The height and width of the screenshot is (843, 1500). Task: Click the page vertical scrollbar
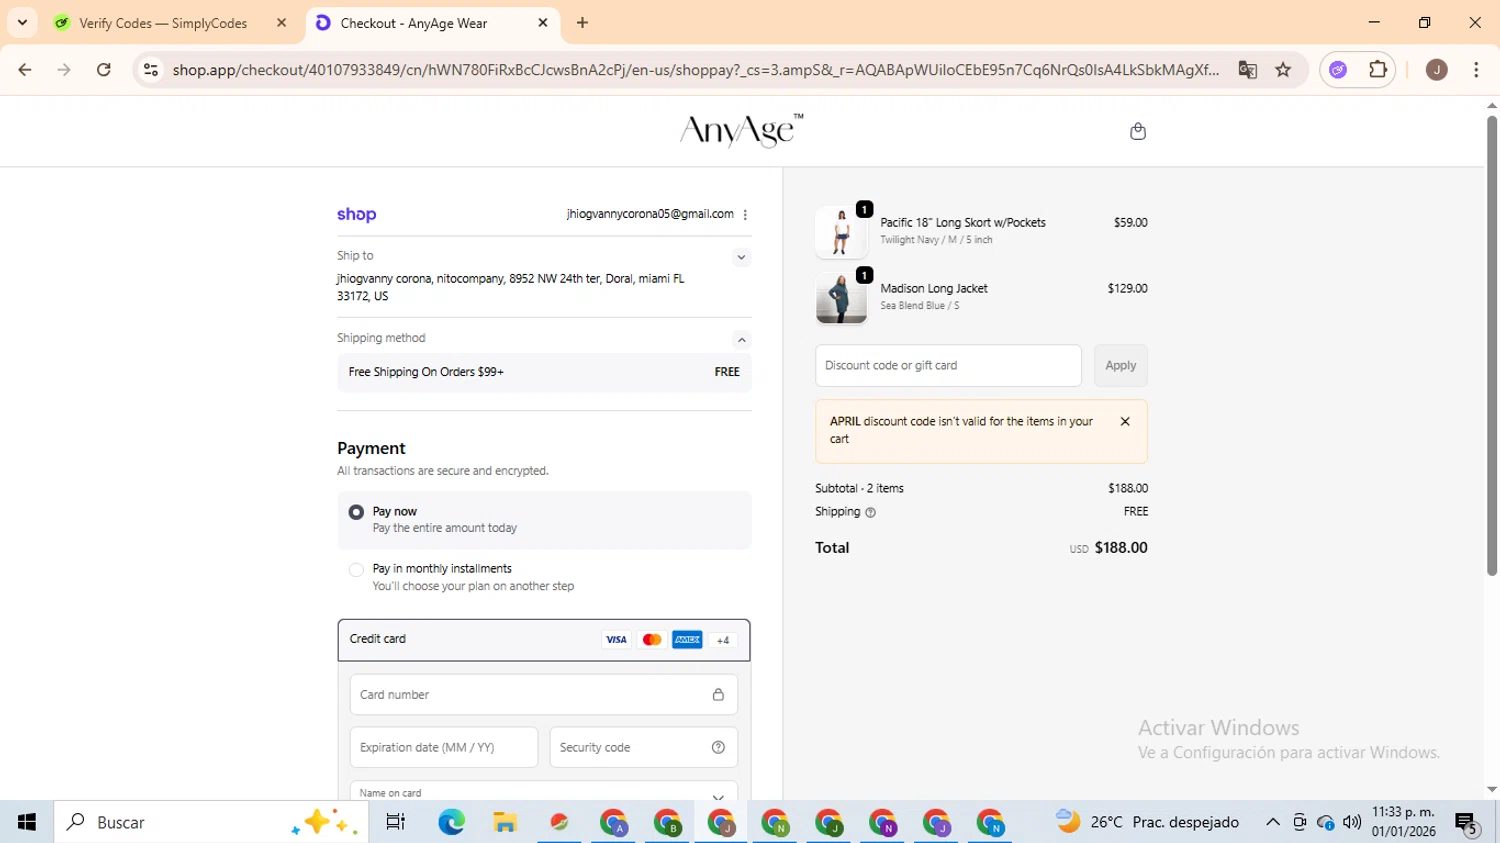(1491, 345)
